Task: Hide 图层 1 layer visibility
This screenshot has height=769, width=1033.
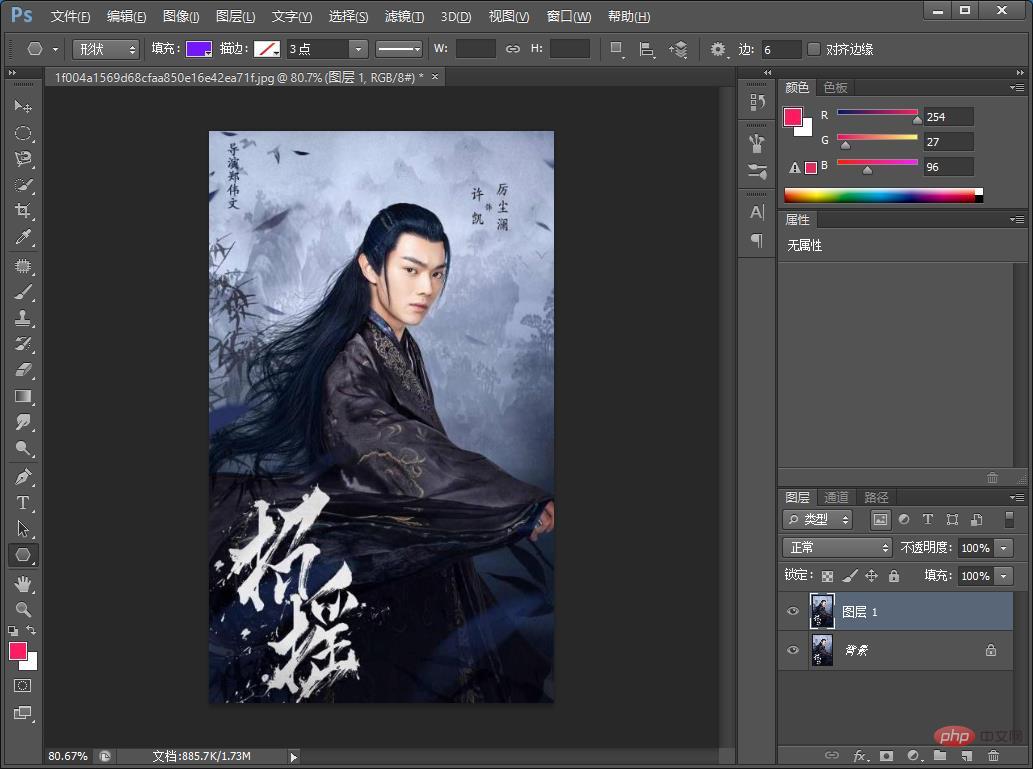Action: (793, 612)
